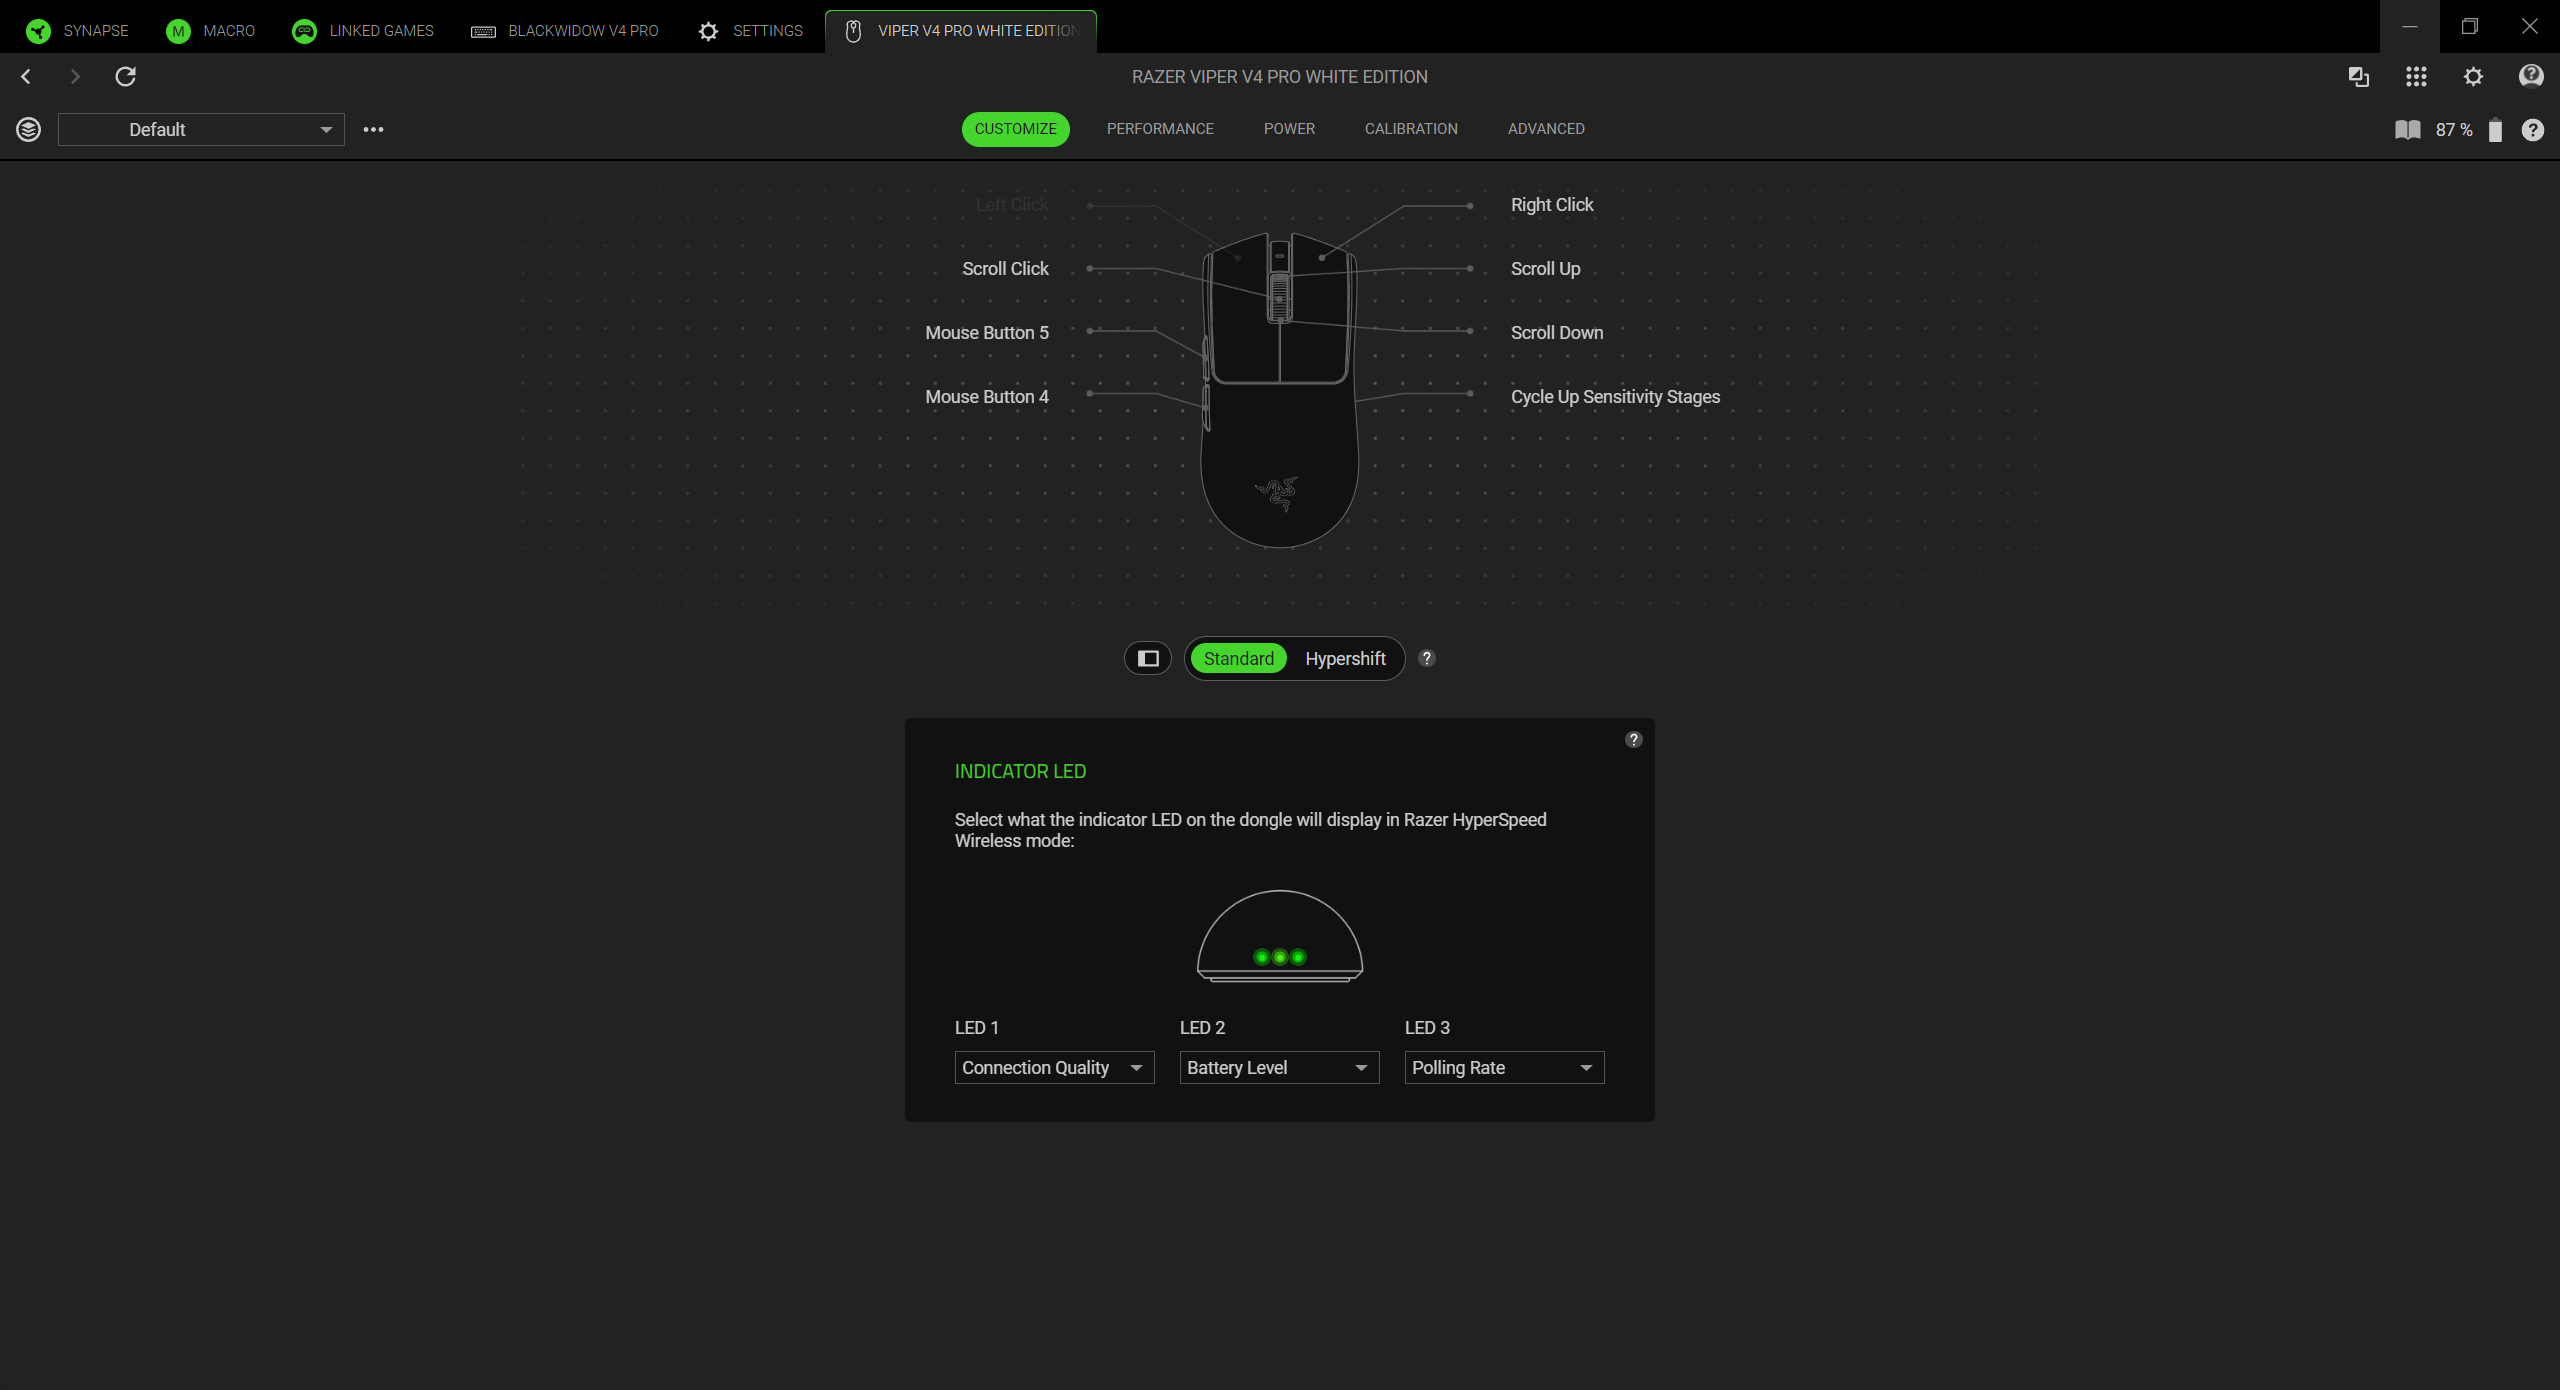
Task: Open the LED 3 Polling Rate dropdown
Action: (x=1503, y=1067)
